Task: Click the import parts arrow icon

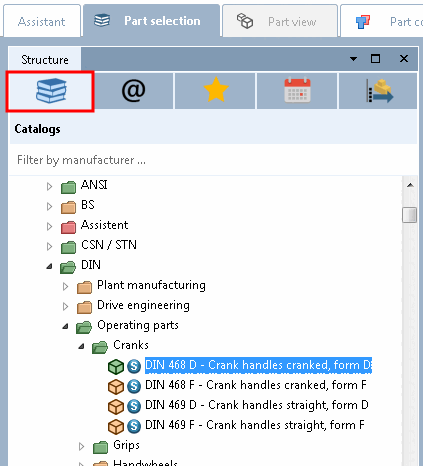Action: click(x=379, y=91)
